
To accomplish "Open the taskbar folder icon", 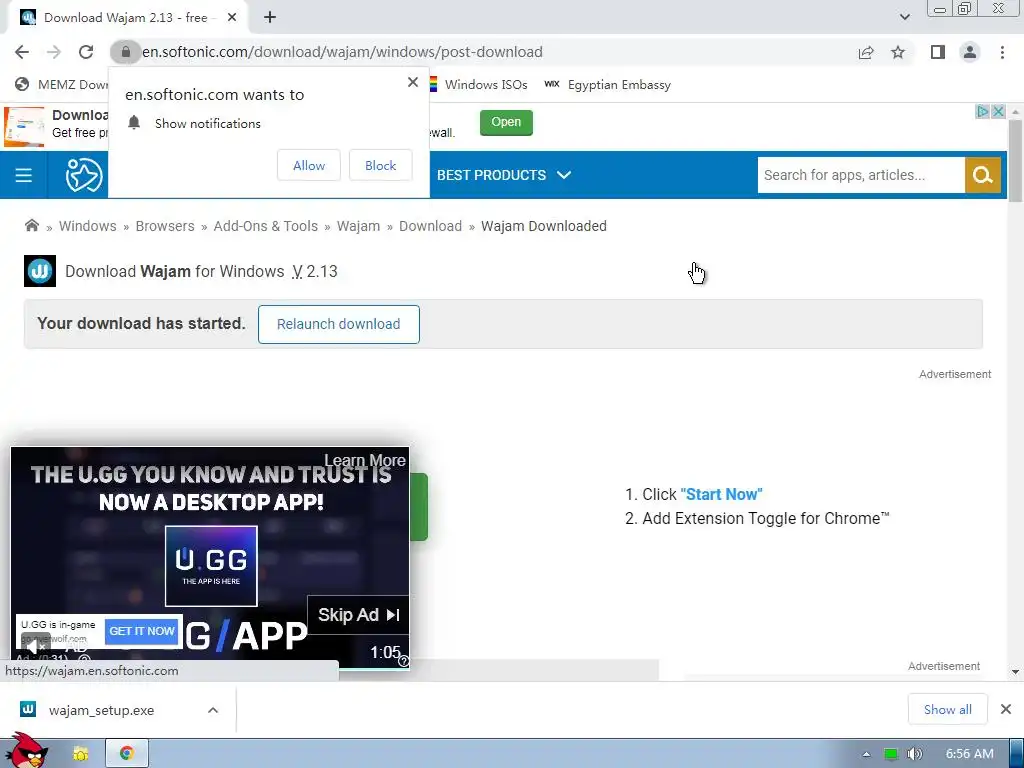I will [80, 754].
